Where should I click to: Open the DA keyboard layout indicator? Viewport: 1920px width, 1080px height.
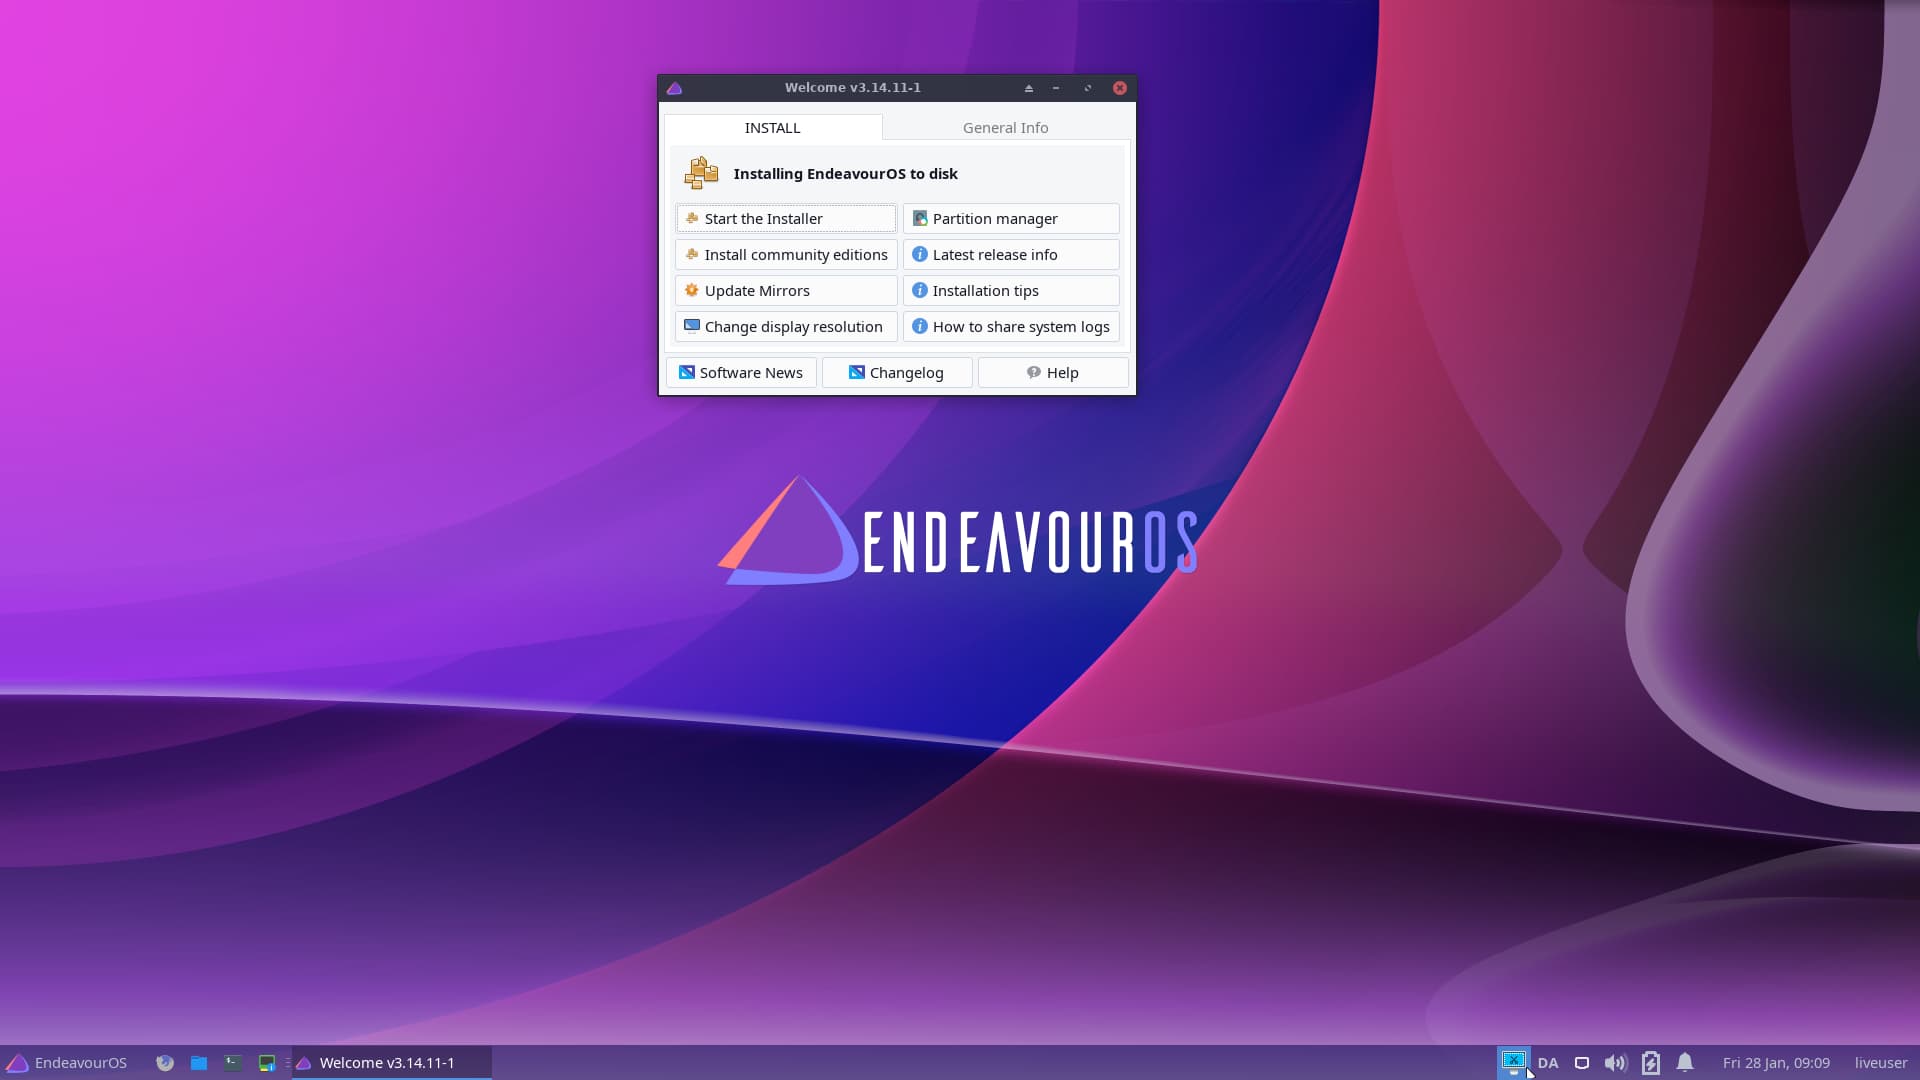pos(1548,1063)
